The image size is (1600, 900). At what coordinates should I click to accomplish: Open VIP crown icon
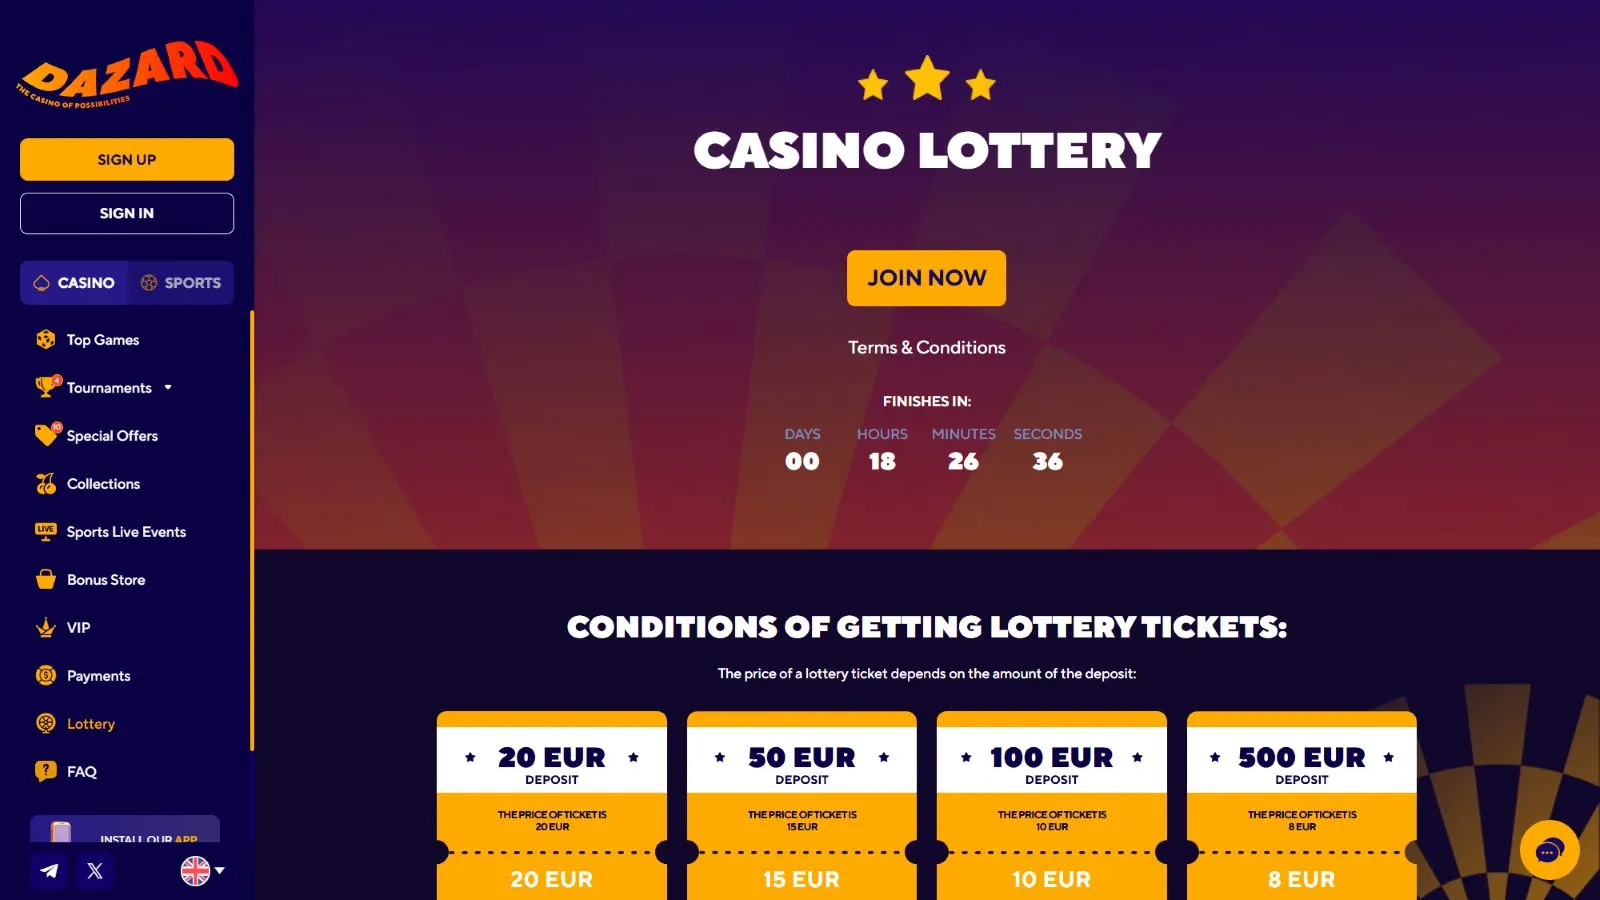click(46, 628)
